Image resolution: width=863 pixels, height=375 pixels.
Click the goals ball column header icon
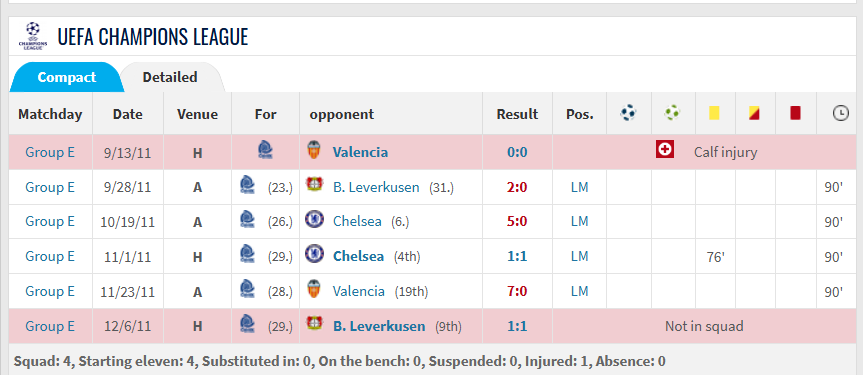pos(628,113)
